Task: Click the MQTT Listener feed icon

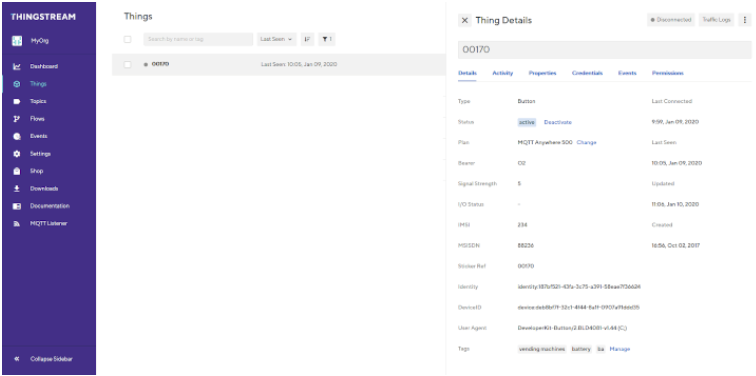Action: [x=17, y=224]
